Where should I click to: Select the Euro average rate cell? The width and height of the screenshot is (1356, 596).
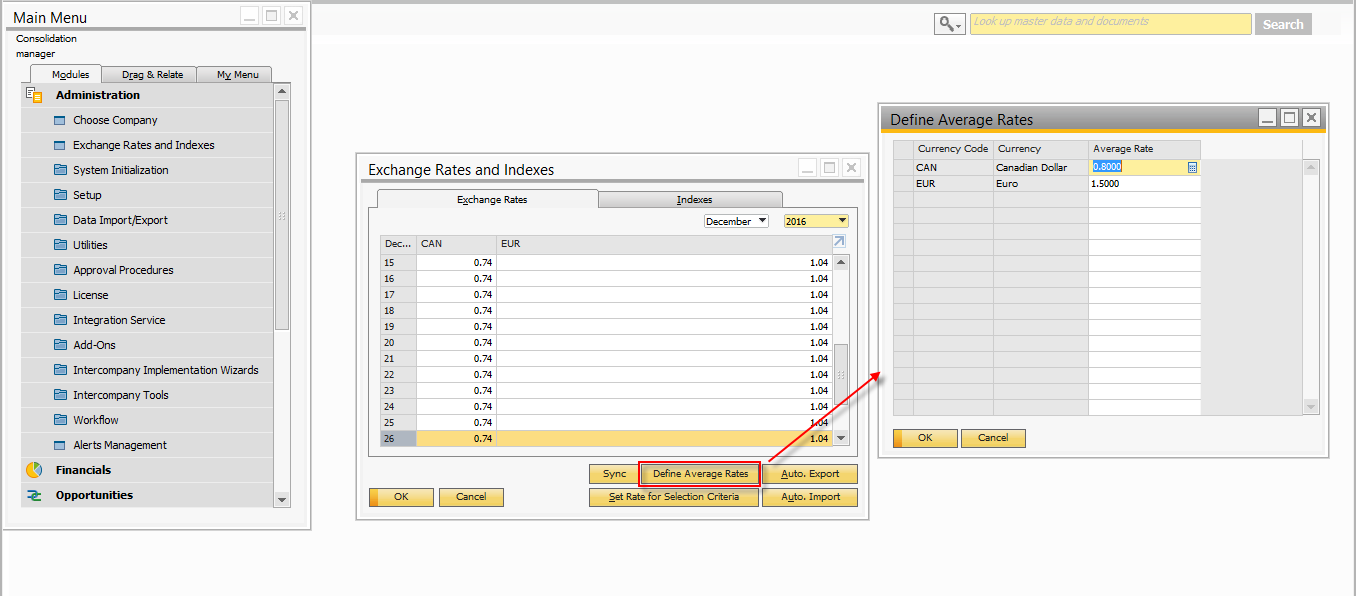(1143, 184)
